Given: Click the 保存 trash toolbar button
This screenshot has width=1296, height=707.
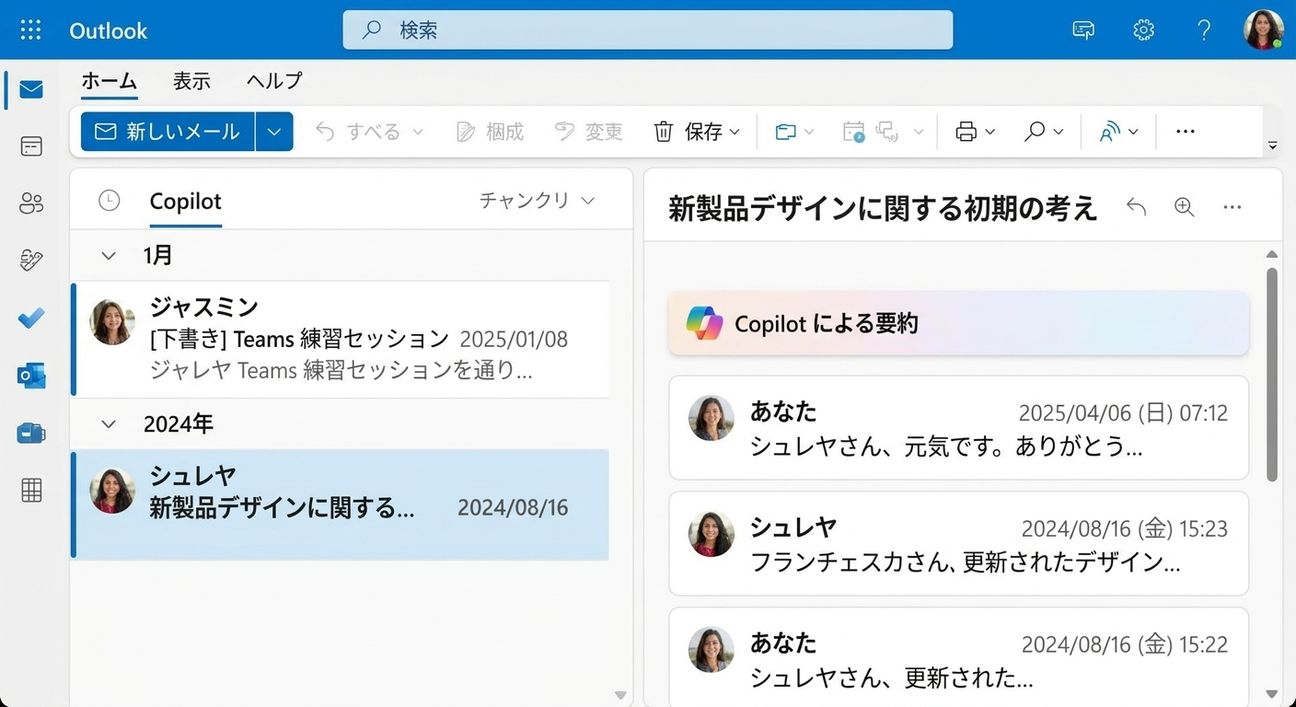Looking at the screenshot, I should coord(688,132).
